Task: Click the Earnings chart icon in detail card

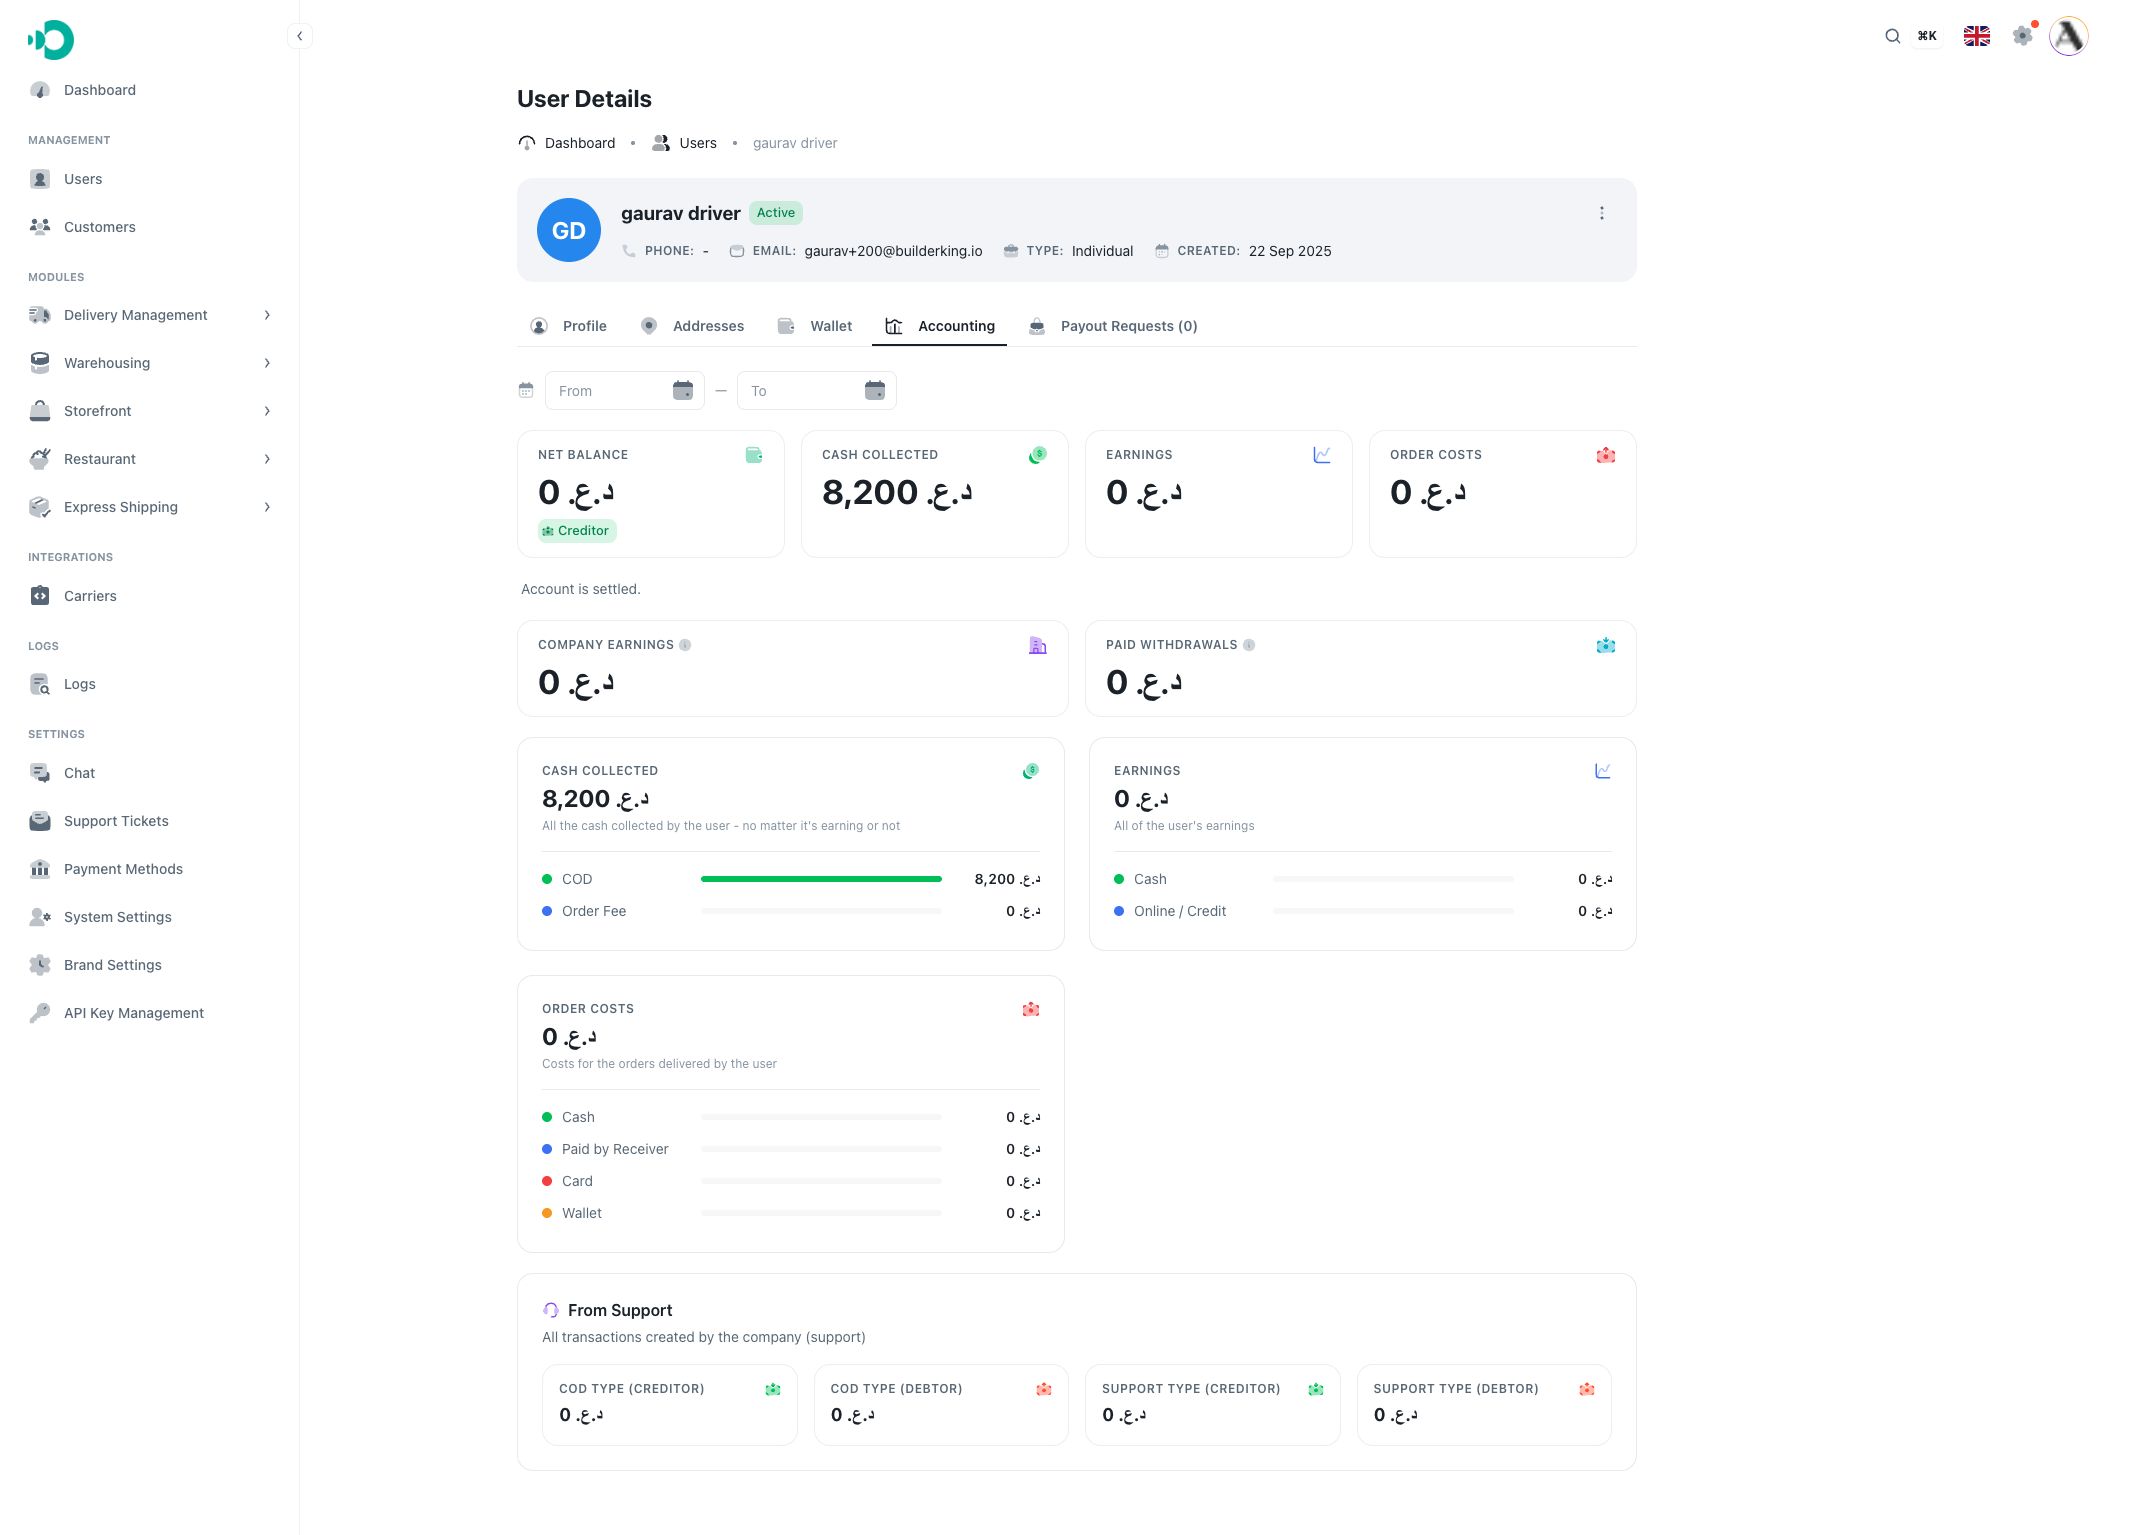Action: [1603, 771]
